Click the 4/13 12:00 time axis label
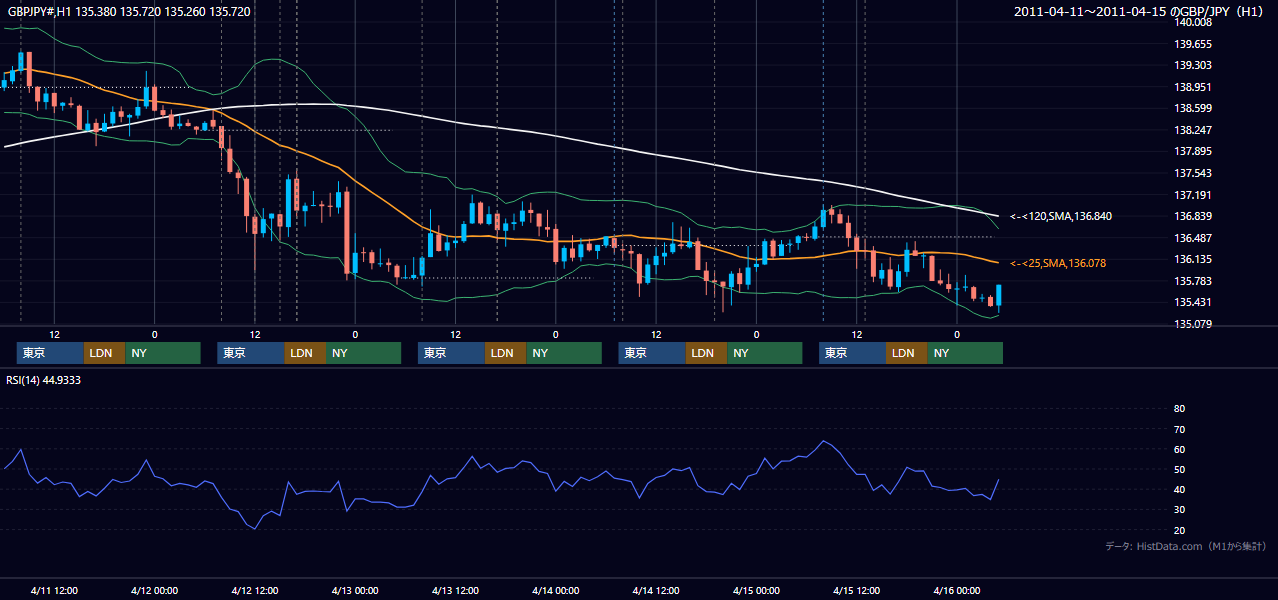This screenshot has width=1278, height=600. point(455,590)
